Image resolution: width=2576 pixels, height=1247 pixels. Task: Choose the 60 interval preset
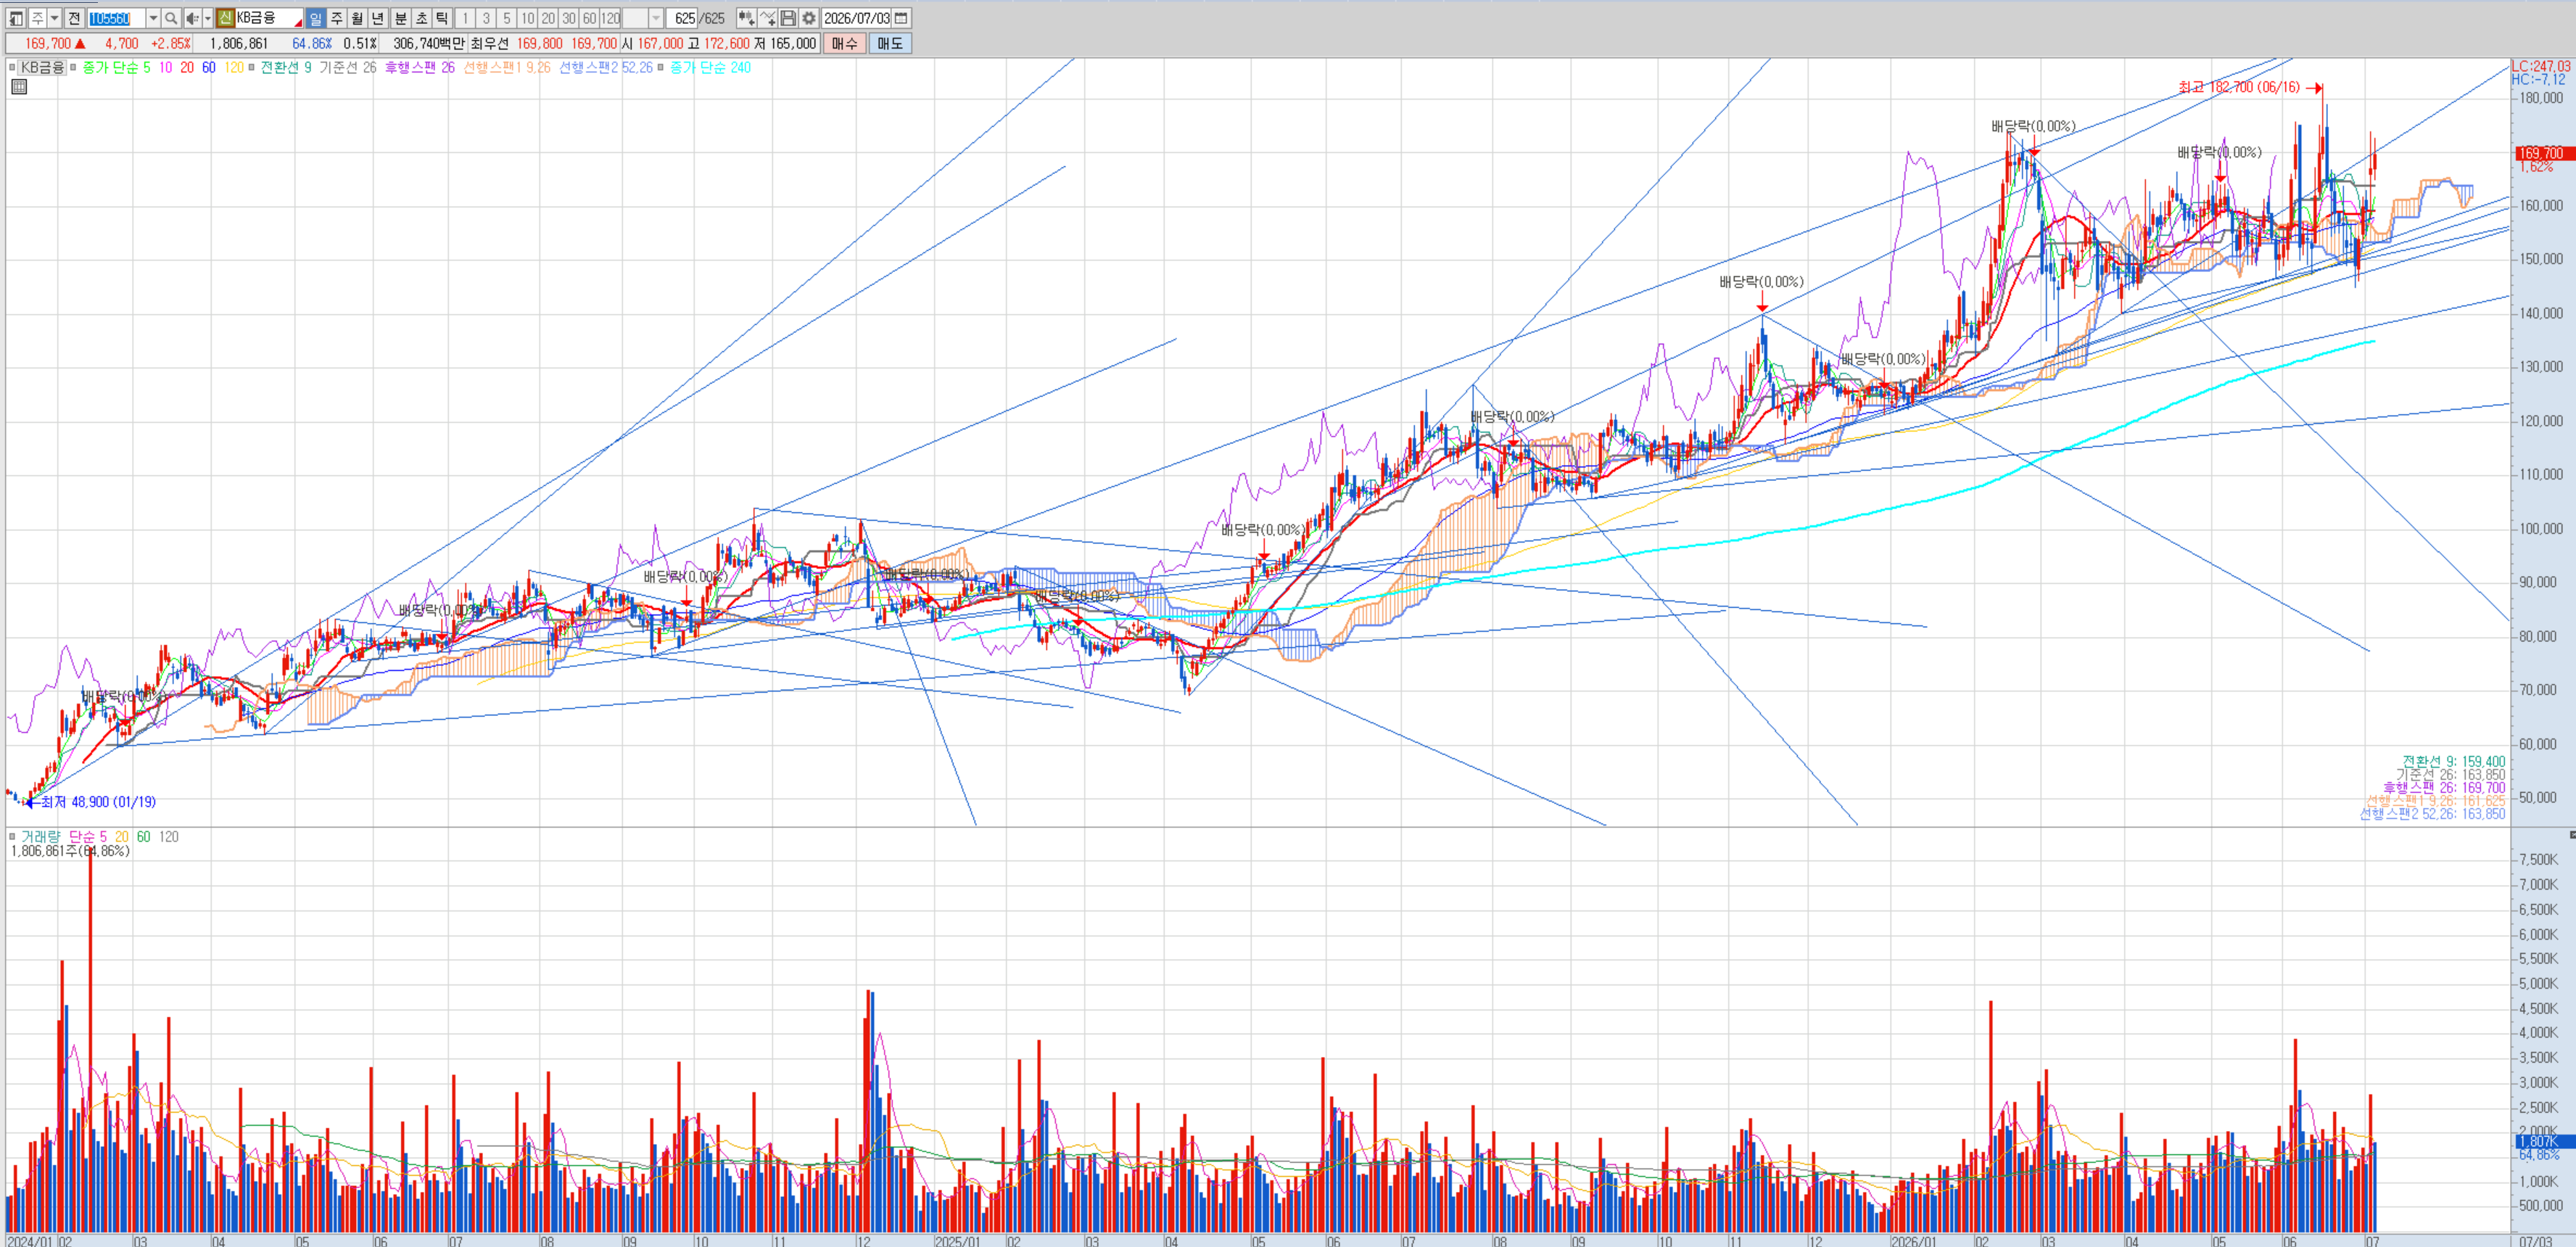click(x=590, y=18)
